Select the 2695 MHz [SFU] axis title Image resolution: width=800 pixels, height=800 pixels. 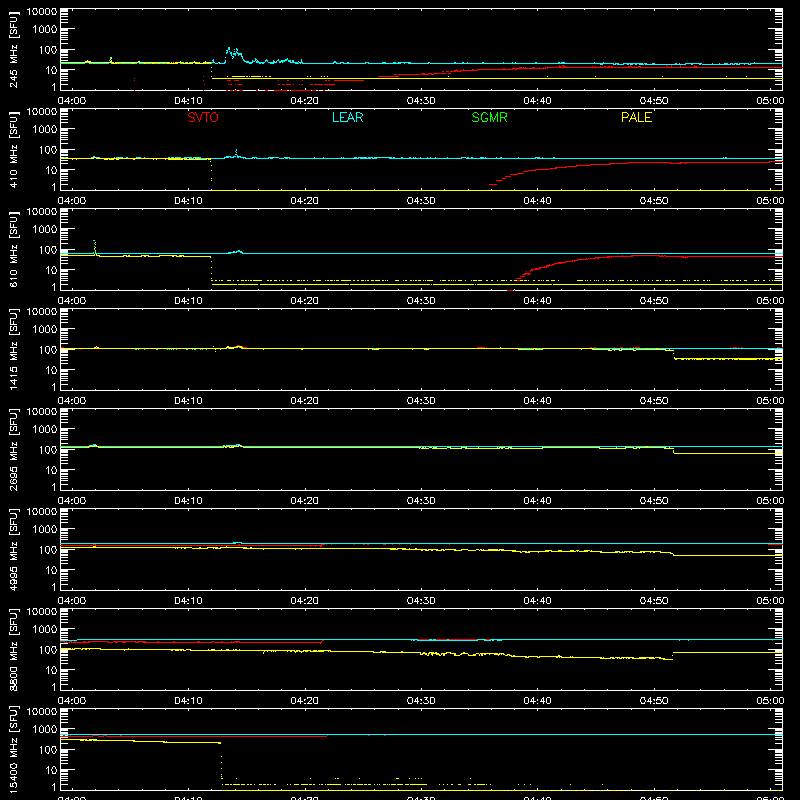pos(13,449)
